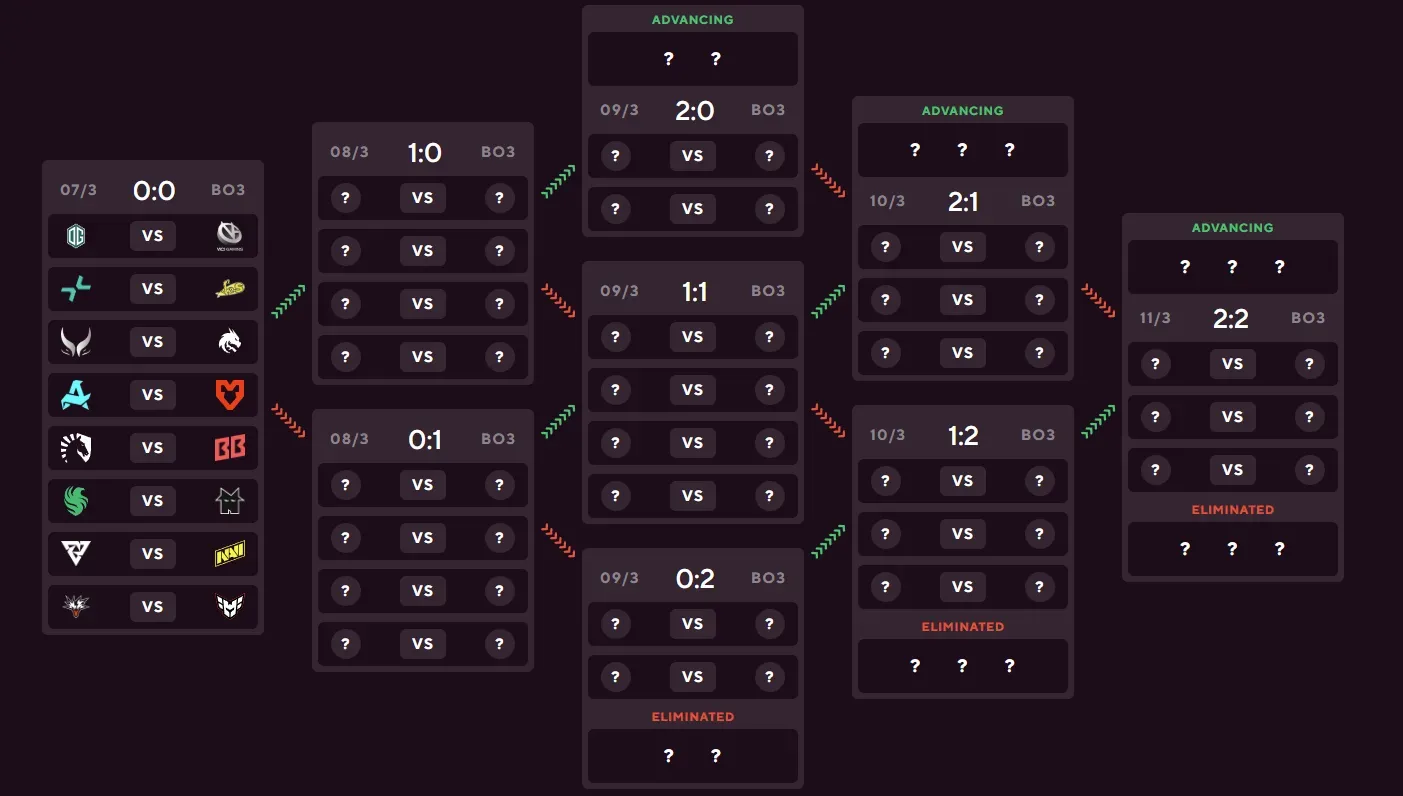Open the Team Liquid horse logo
The image size is (1403, 796).
tap(76, 448)
